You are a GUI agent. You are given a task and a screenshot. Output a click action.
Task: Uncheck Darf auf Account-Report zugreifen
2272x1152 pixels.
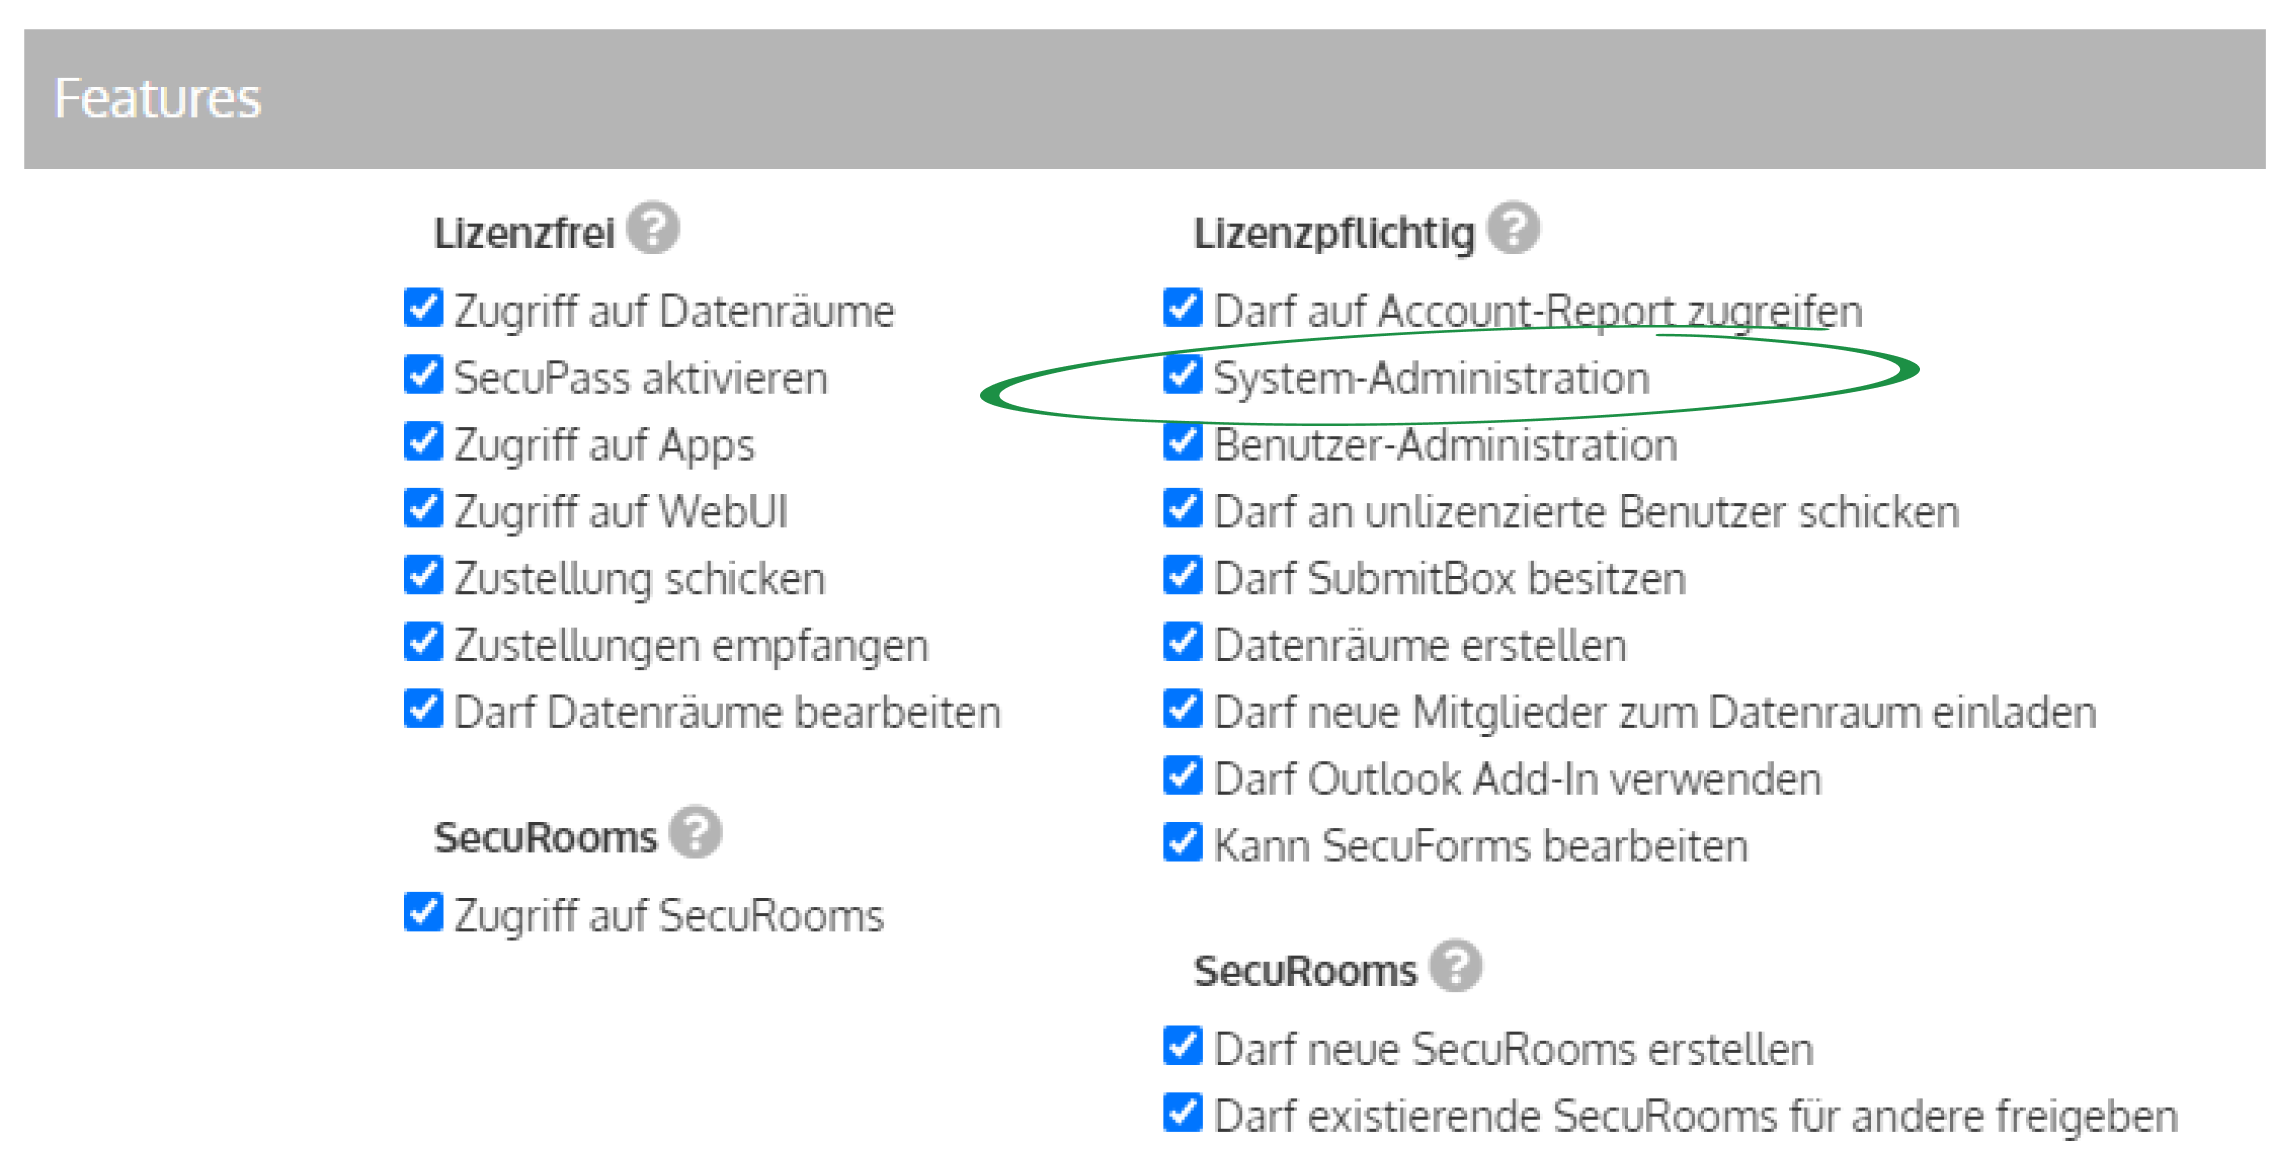click(1183, 308)
